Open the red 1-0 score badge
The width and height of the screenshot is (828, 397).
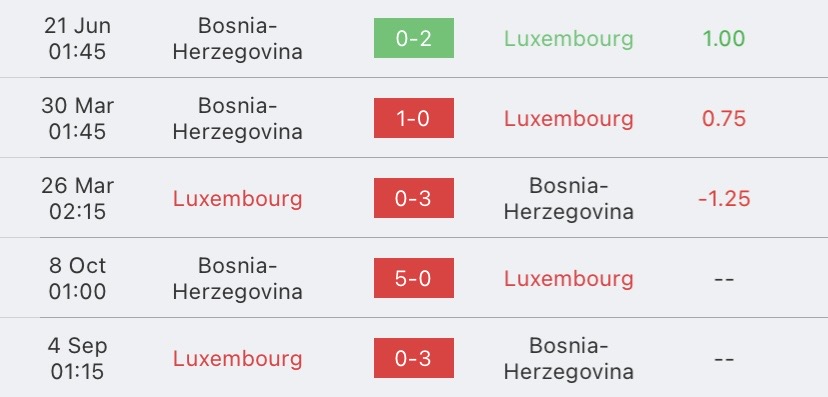(x=413, y=118)
